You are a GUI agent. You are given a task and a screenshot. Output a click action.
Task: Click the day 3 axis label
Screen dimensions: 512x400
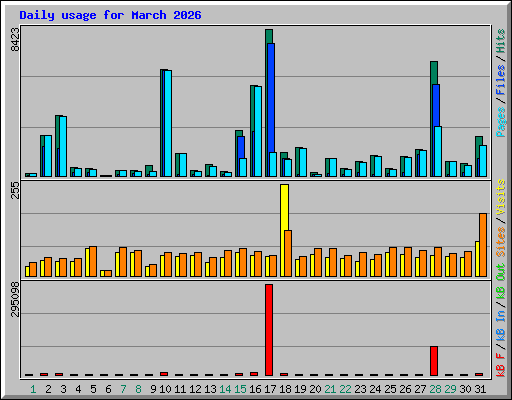point(63,389)
